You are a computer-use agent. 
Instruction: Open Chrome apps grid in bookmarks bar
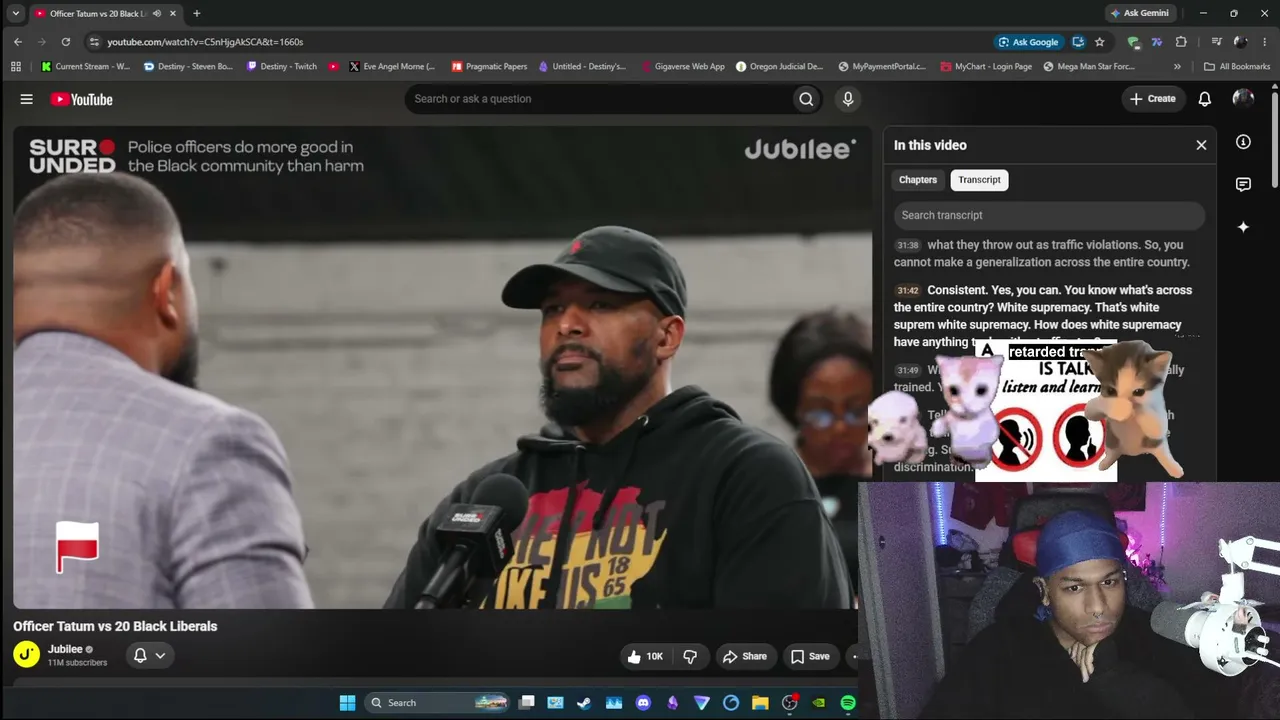point(15,67)
